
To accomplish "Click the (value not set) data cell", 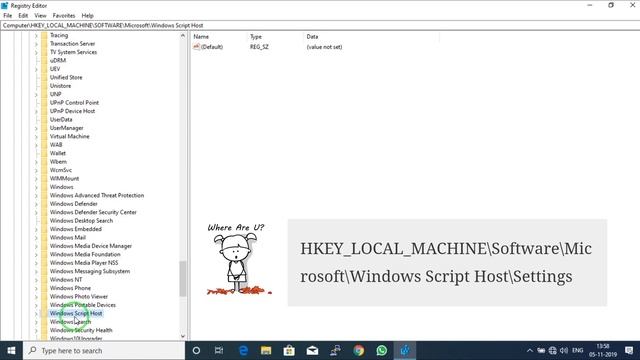I will (324, 47).
